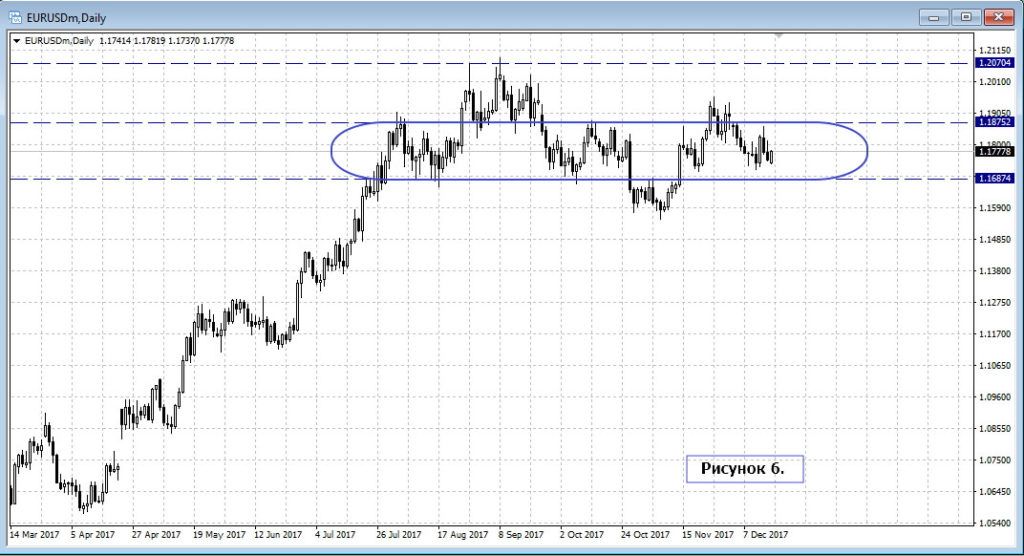Close the EURUSDm,Daily chart window
The image size is (1024, 556).
click(x=1000, y=16)
